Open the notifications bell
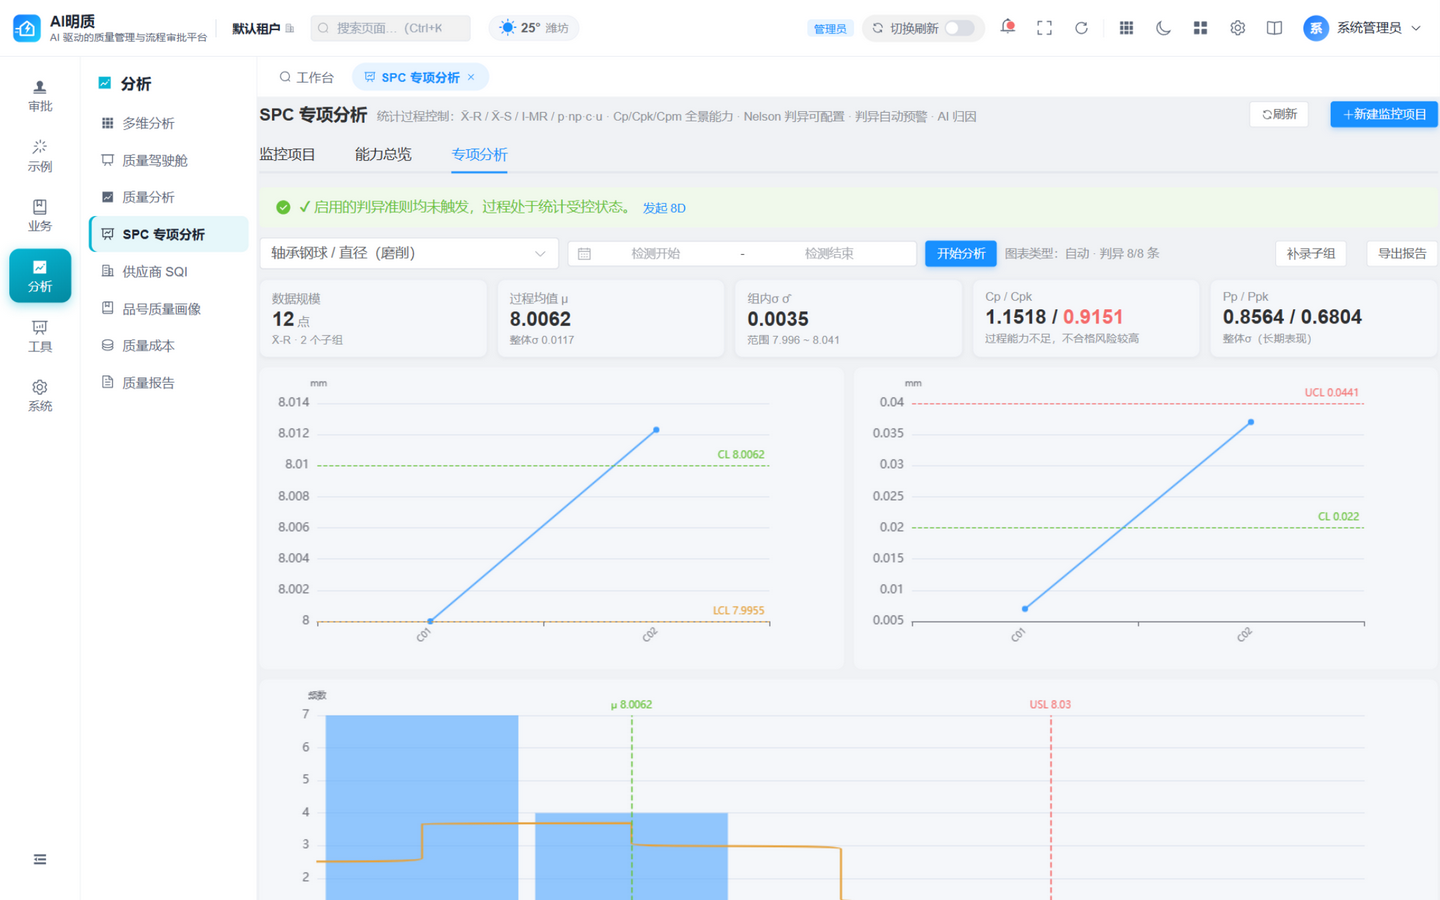The height and width of the screenshot is (900, 1440). pyautogui.click(x=1007, y=27)
